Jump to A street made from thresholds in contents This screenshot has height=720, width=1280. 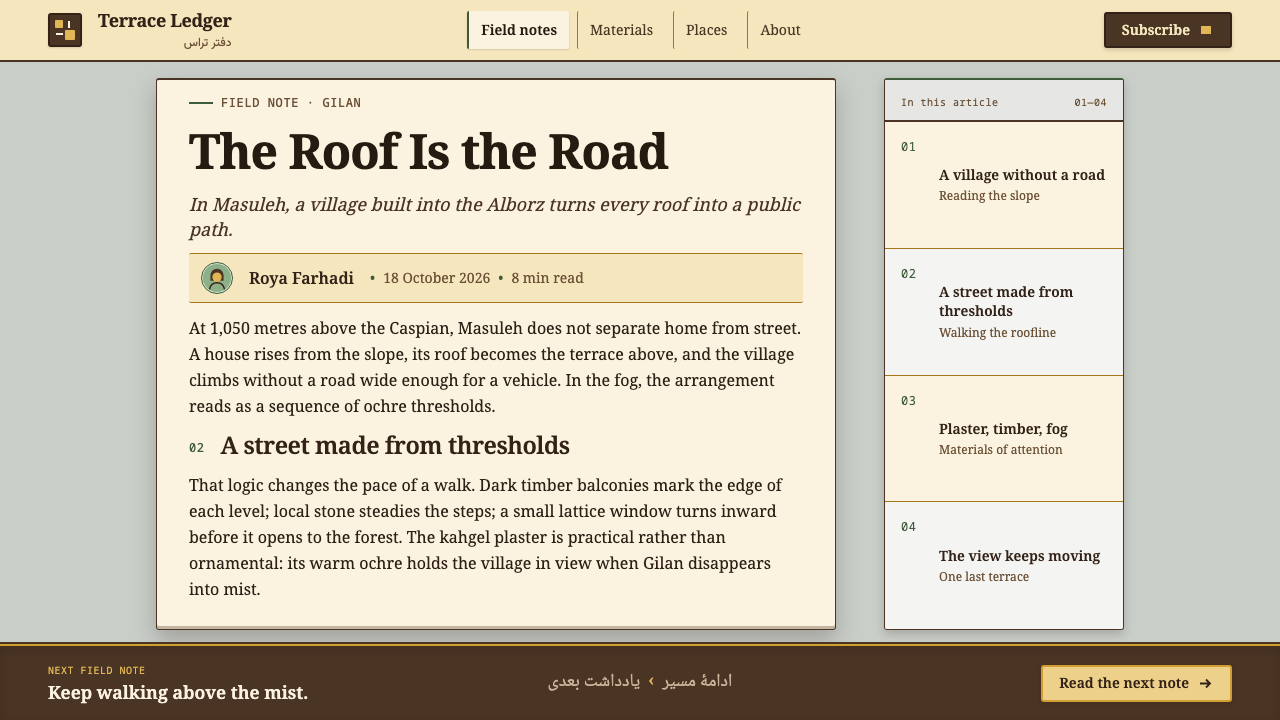[x=1004, y=312]
